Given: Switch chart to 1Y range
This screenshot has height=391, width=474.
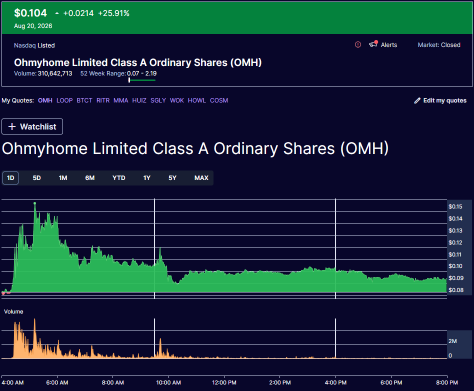Looking at the screenshot, I should (147, 178).
